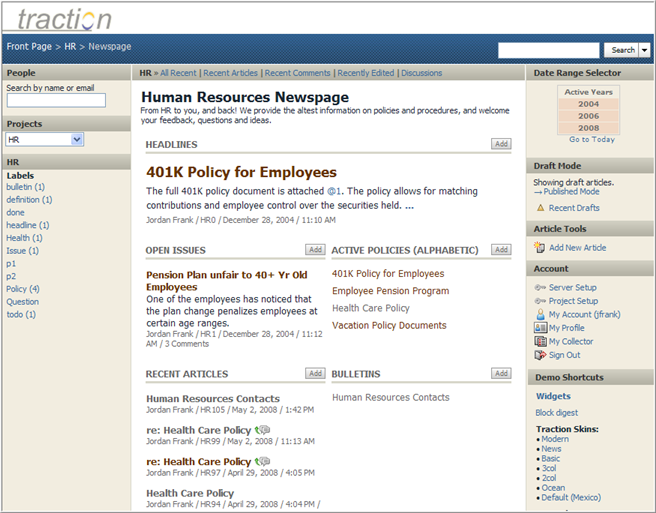Image resolution: width=656 pixels, height=513 pixels.
Task: Click the Sign Out icon
Action: (540, 355)
